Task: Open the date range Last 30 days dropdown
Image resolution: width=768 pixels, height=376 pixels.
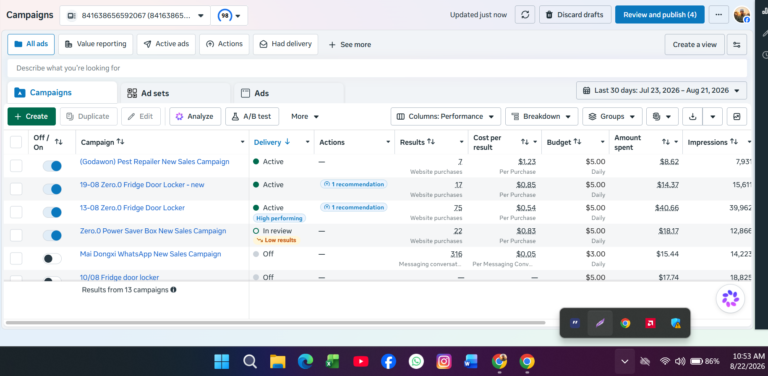Action: (661, 91)
